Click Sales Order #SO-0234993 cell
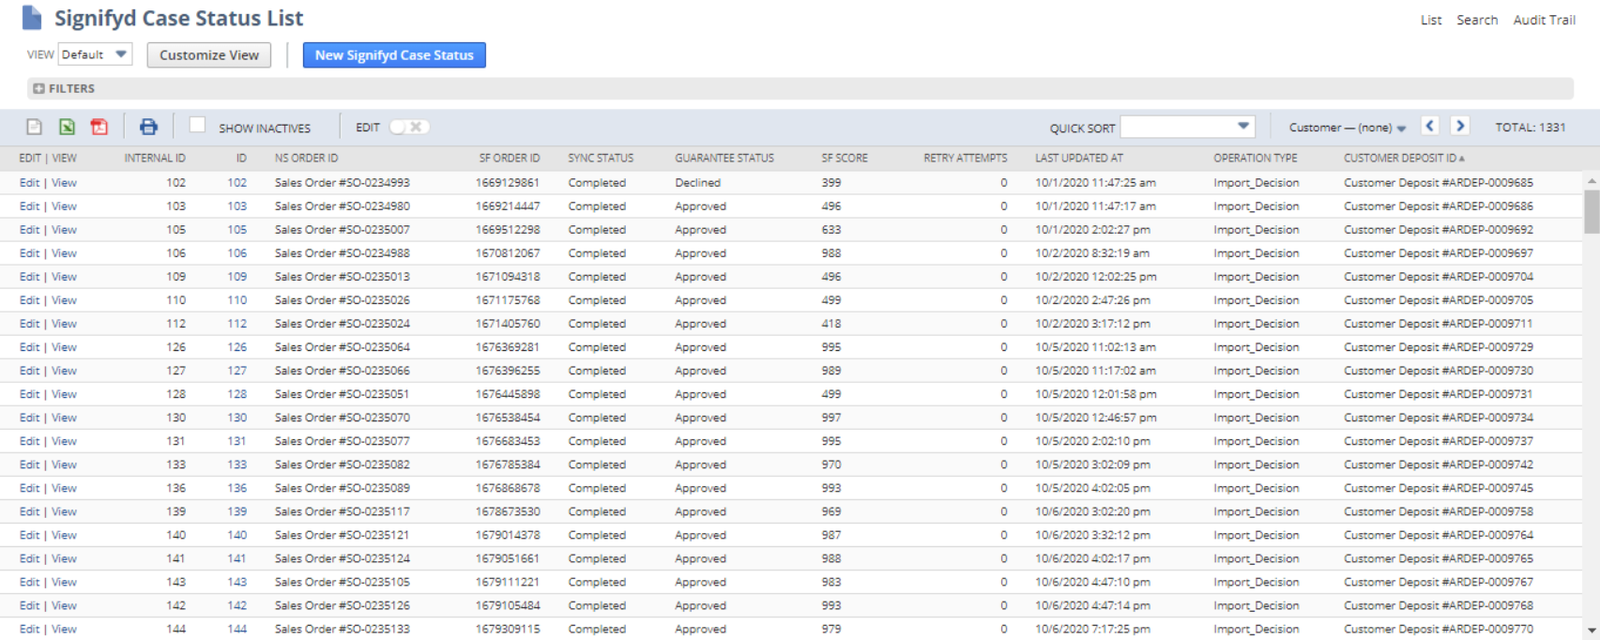1600x640 pixels. [342, 183]
